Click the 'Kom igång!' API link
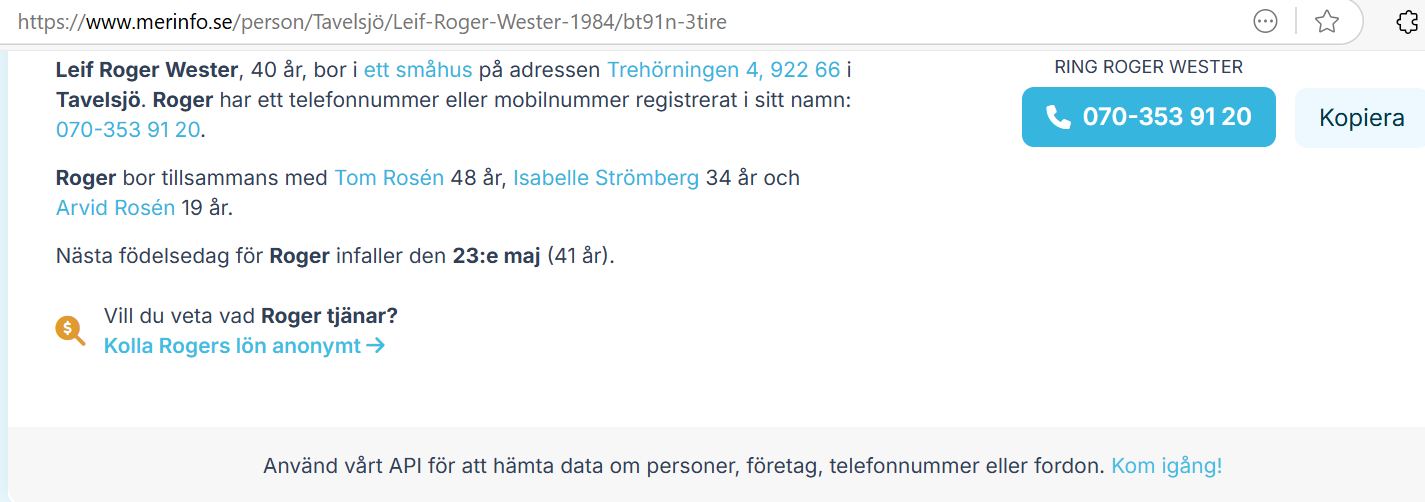1425x502 pixels. tap(1167, 466)
